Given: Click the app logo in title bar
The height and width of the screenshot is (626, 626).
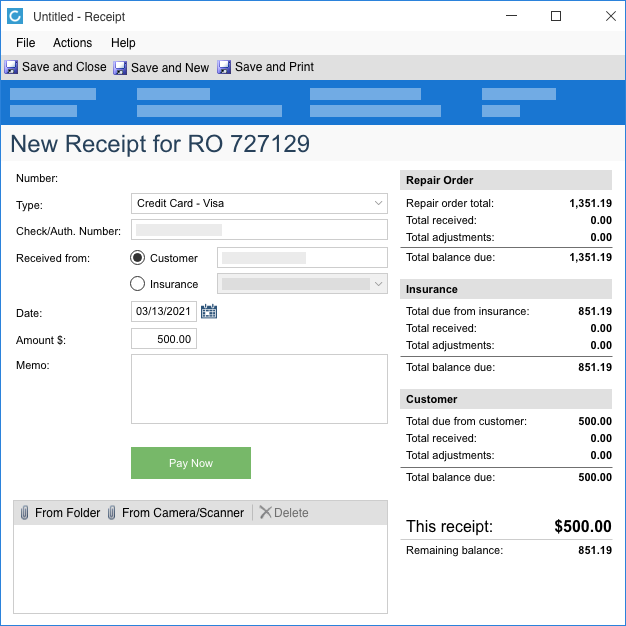Looking at the screenshot, I should [15, 17].
